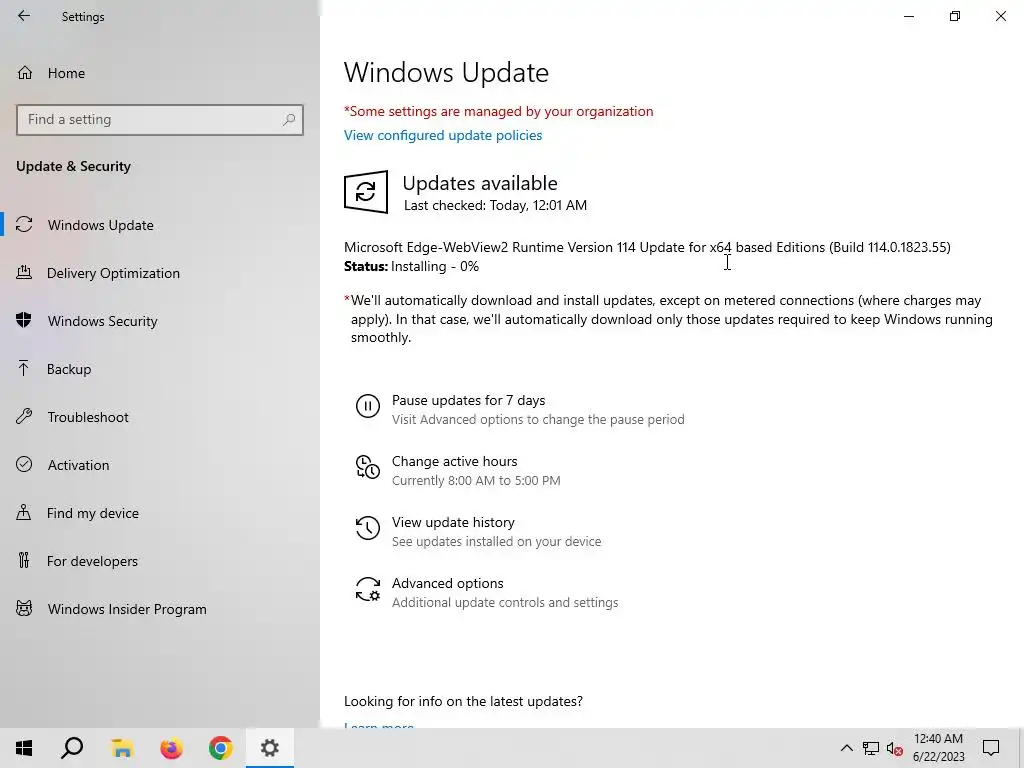Click the Status: Installing - 0% text
This screenshot has width=1024, height=768.
(411, 266)
